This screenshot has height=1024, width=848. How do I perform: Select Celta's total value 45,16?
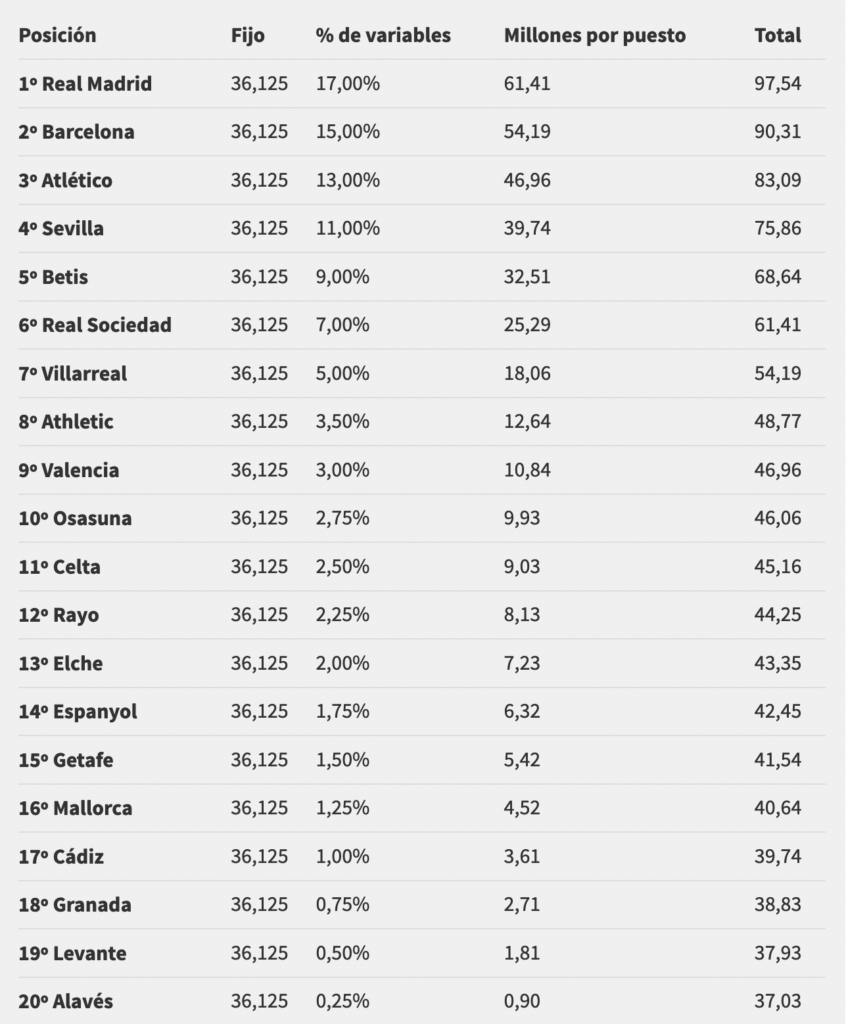[777, 567]
